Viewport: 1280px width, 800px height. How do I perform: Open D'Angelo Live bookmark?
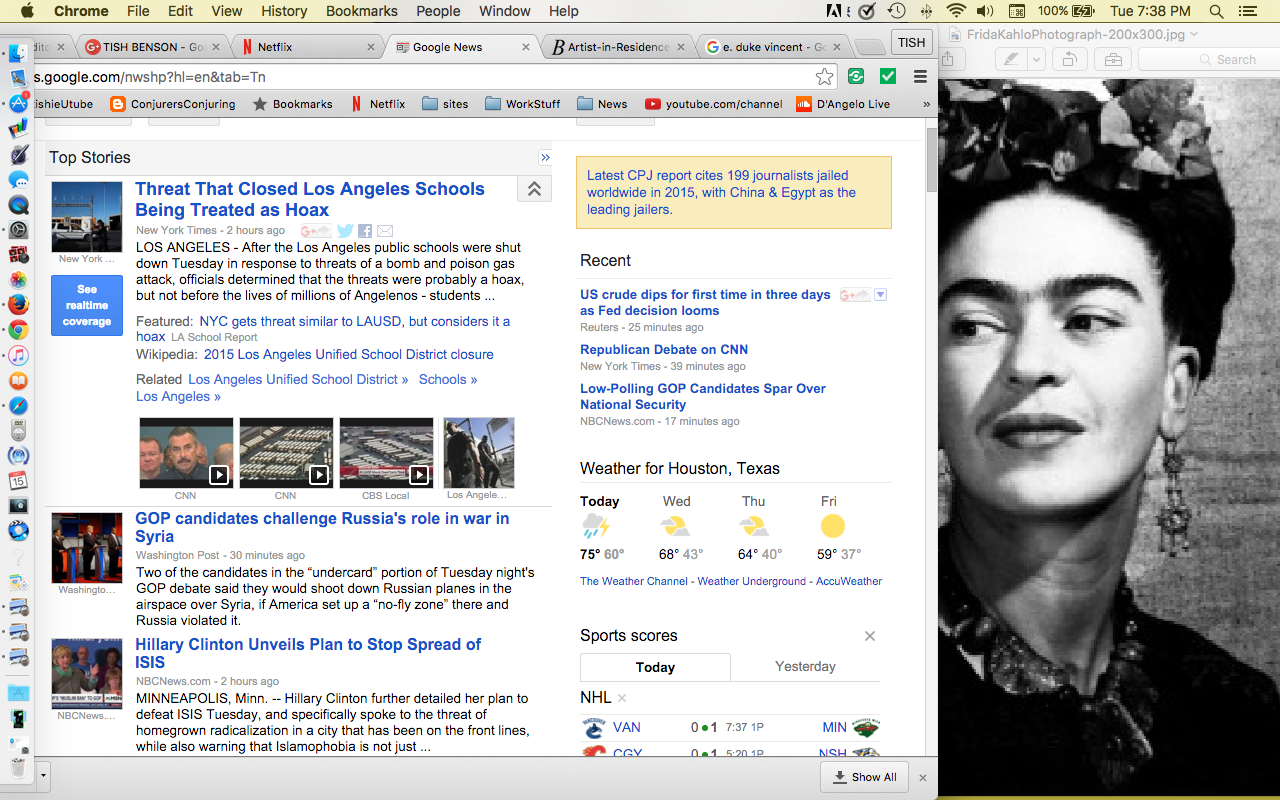tap(843, 104)
